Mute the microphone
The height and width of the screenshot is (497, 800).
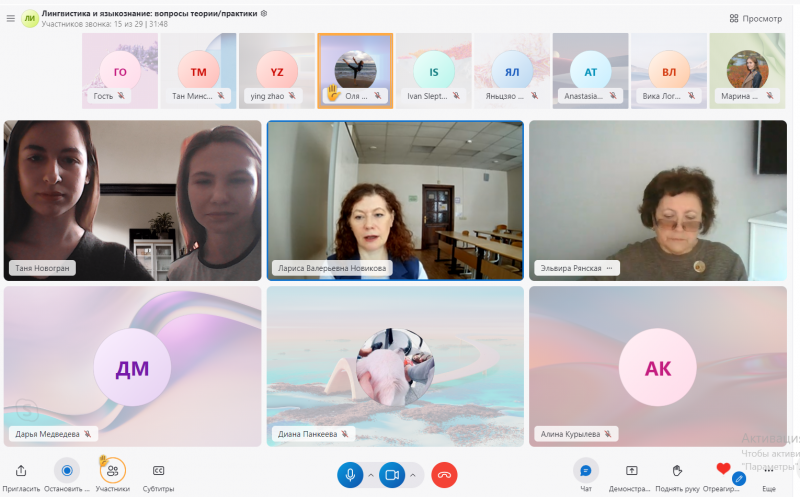(350, 475)
